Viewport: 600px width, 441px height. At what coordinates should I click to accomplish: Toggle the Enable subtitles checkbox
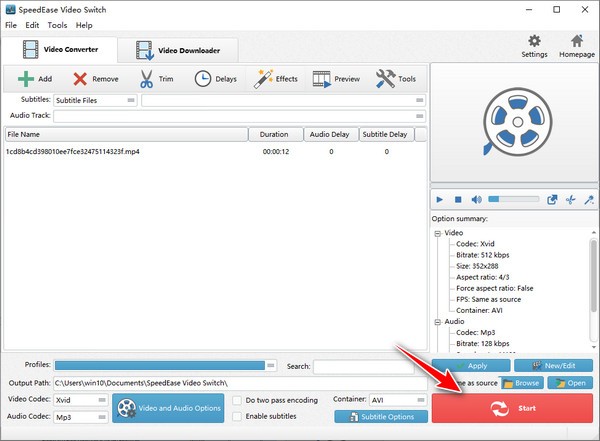pos(236,416)
